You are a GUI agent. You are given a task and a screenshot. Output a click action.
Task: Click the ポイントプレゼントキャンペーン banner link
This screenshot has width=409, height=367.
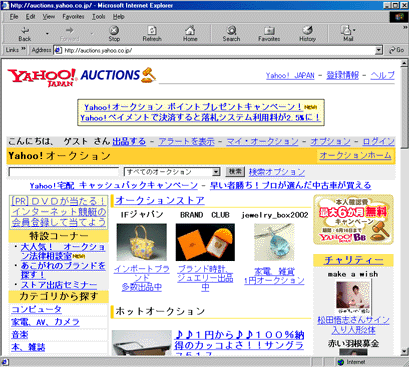193,107
